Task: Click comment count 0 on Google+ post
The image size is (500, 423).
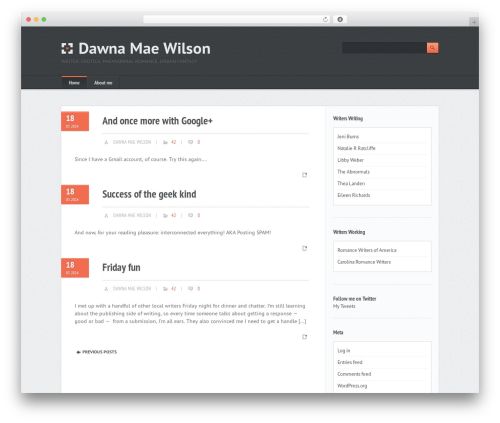Action: (198, 142)
